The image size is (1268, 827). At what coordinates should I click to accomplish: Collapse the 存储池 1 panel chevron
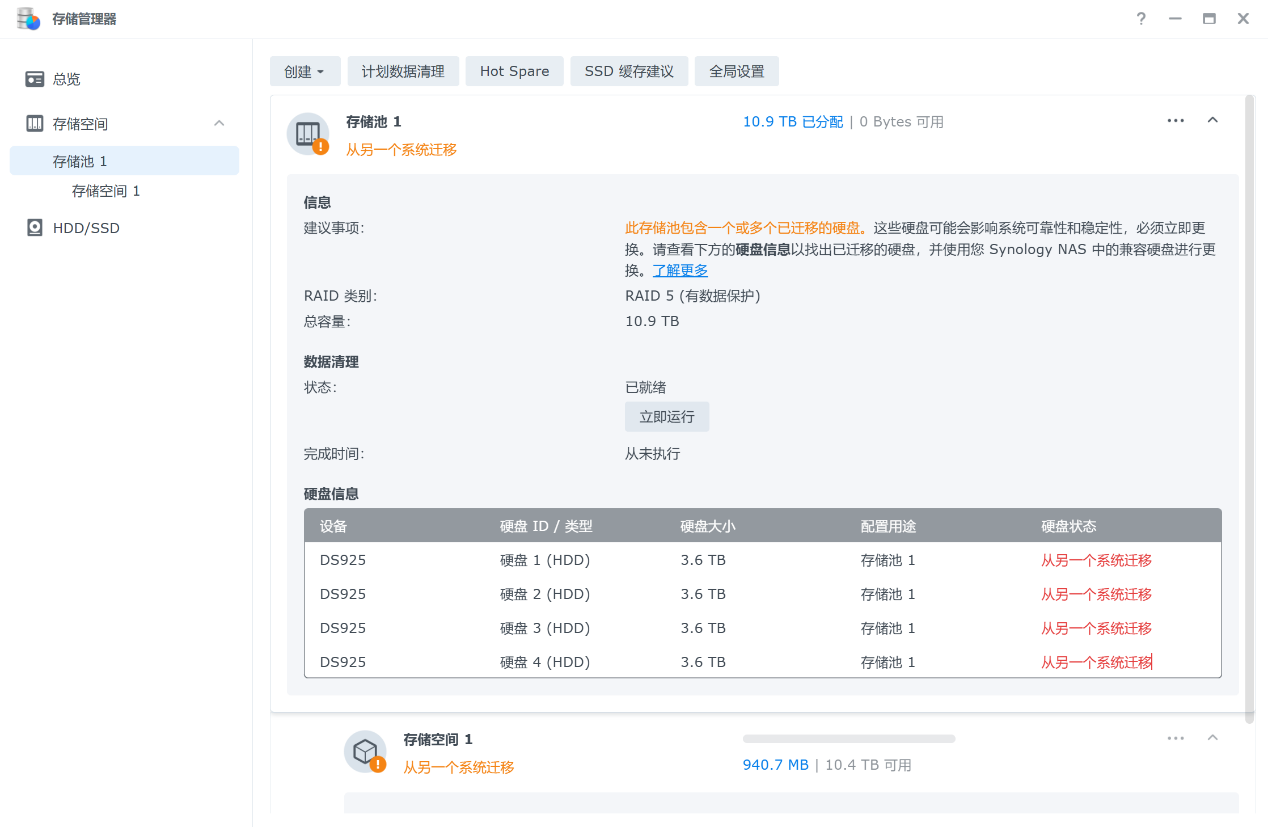tap(1213, 121)
